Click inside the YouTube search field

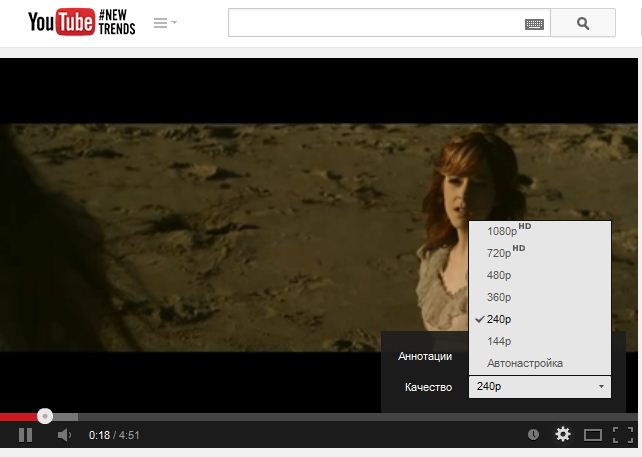(375, 23)
